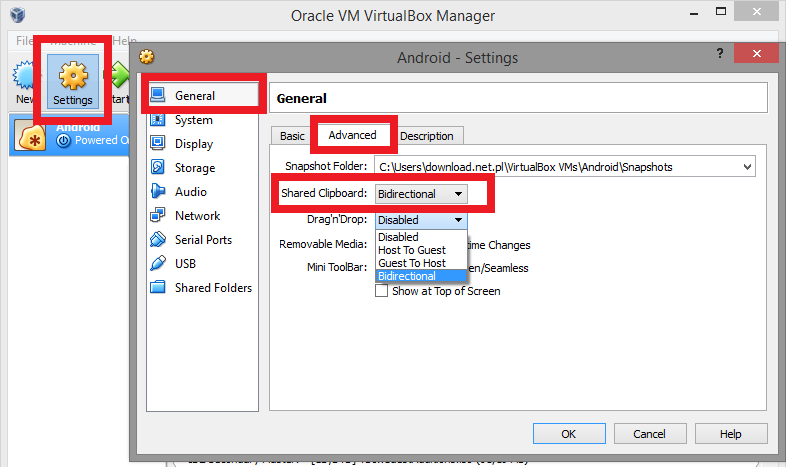Screen dimensions: 786x467
Task: Open the Help menu in VirtualBox Manager
Action: click(124, 40)
